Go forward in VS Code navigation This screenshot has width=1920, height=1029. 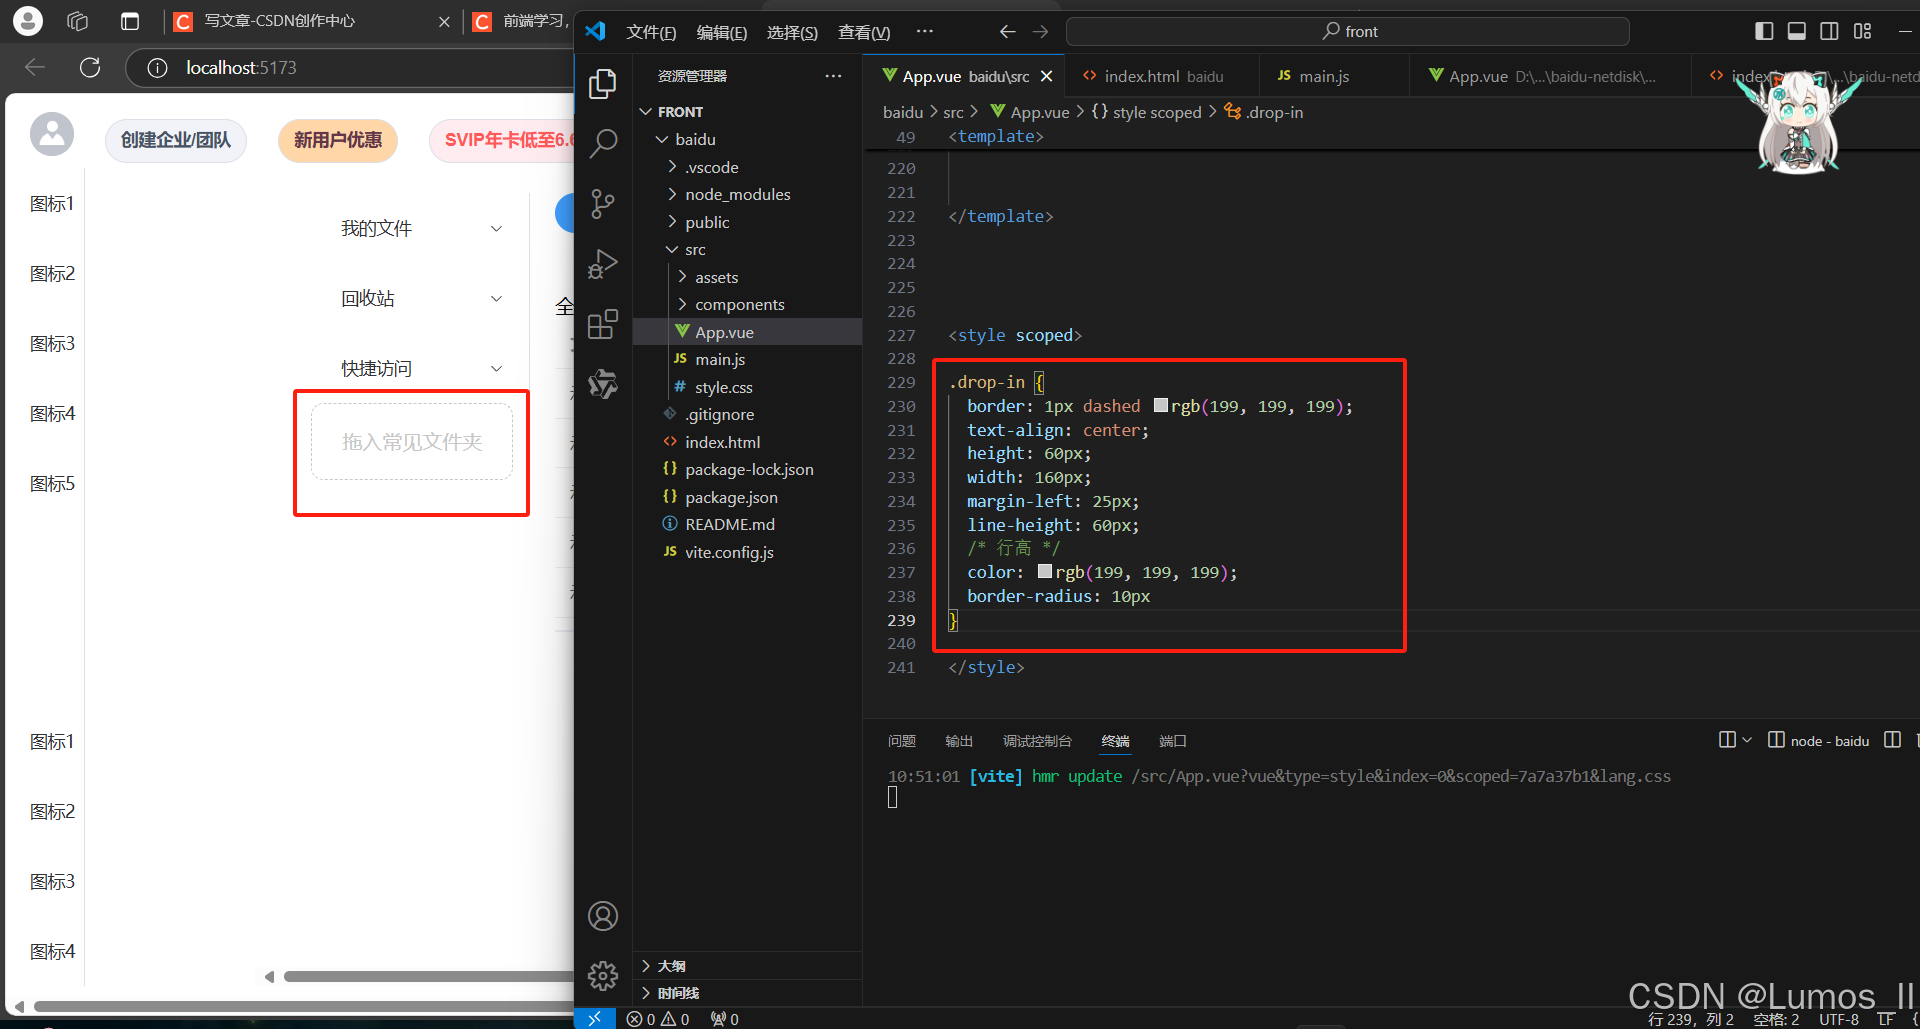1041,32
